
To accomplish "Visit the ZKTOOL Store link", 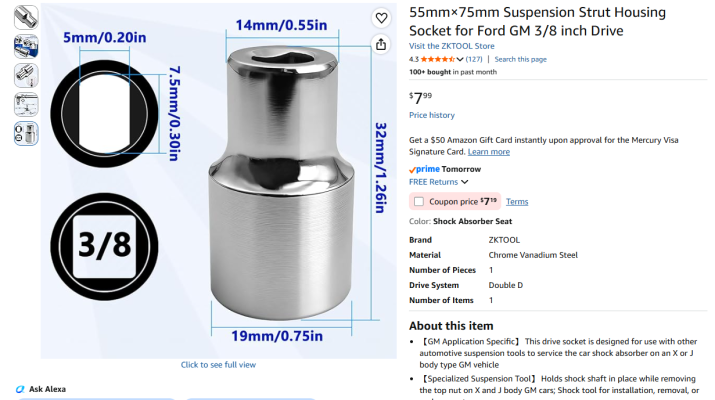I will coord(451,46).
